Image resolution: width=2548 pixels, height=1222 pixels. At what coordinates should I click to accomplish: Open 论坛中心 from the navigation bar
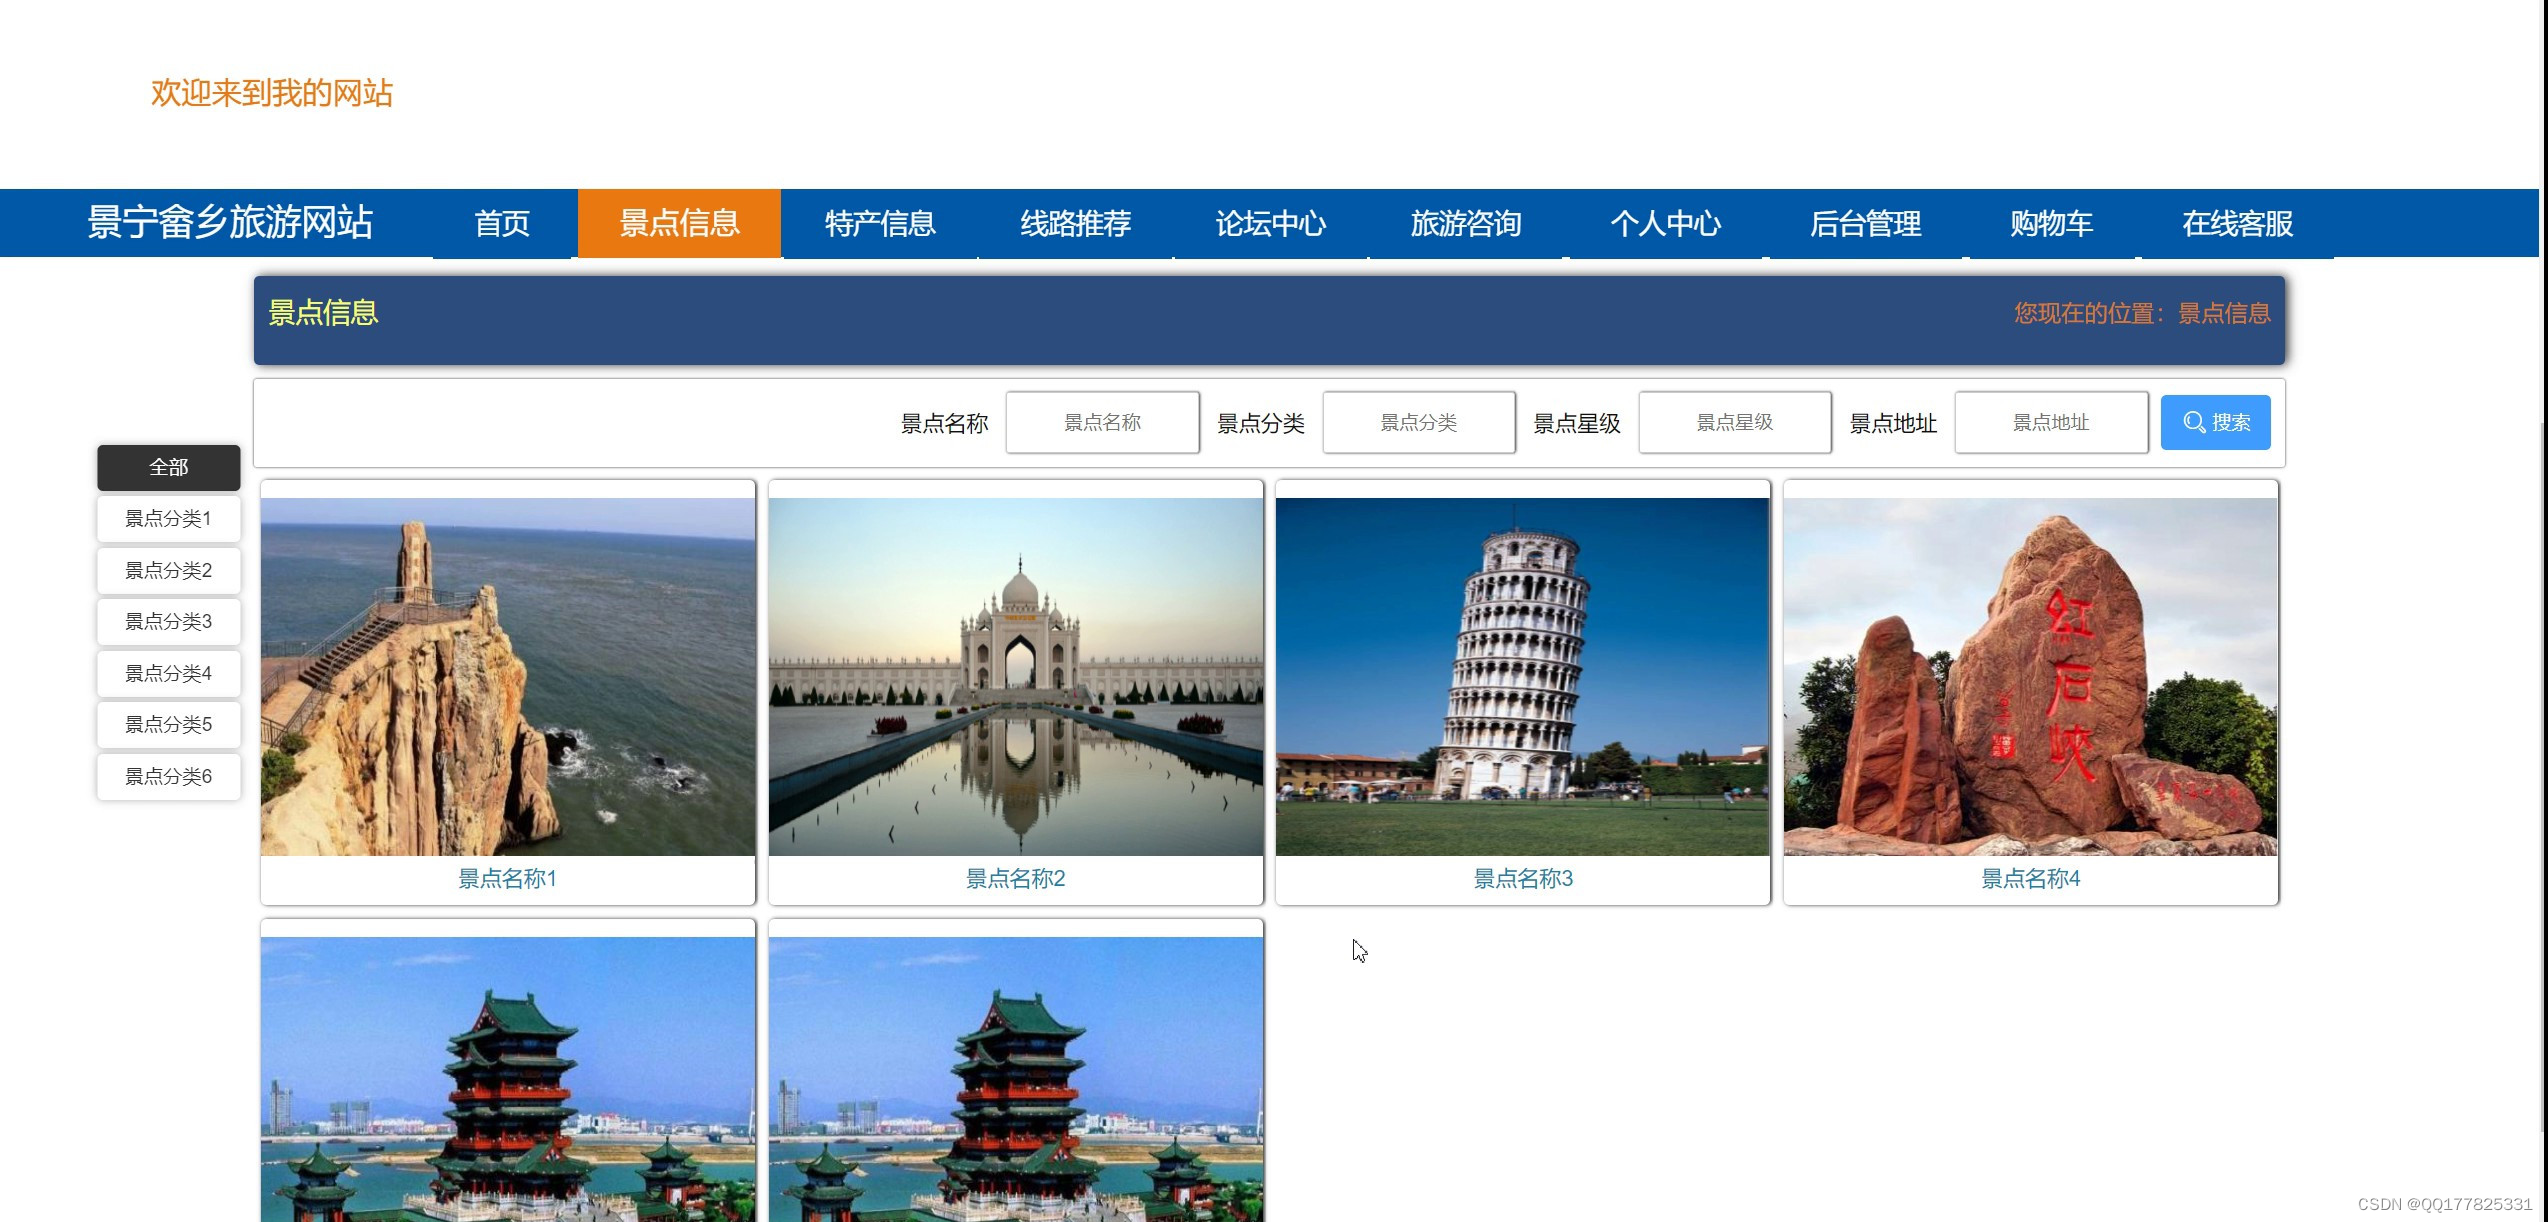(x=1271, y=223)
